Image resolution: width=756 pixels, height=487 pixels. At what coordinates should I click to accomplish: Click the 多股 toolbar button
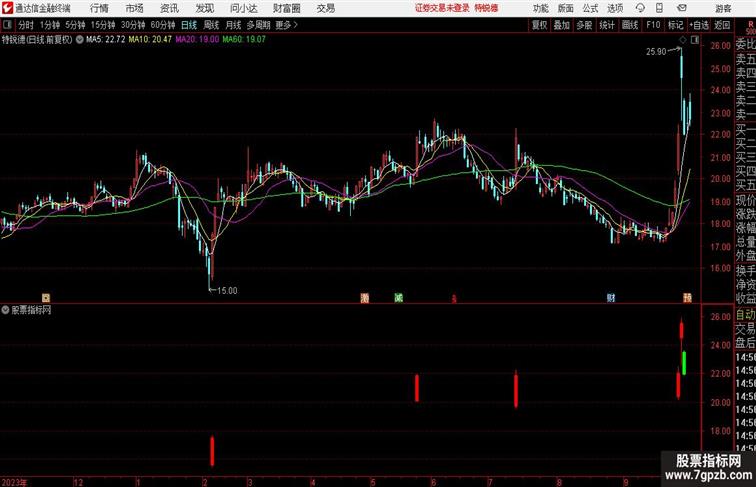coord(584,25)
